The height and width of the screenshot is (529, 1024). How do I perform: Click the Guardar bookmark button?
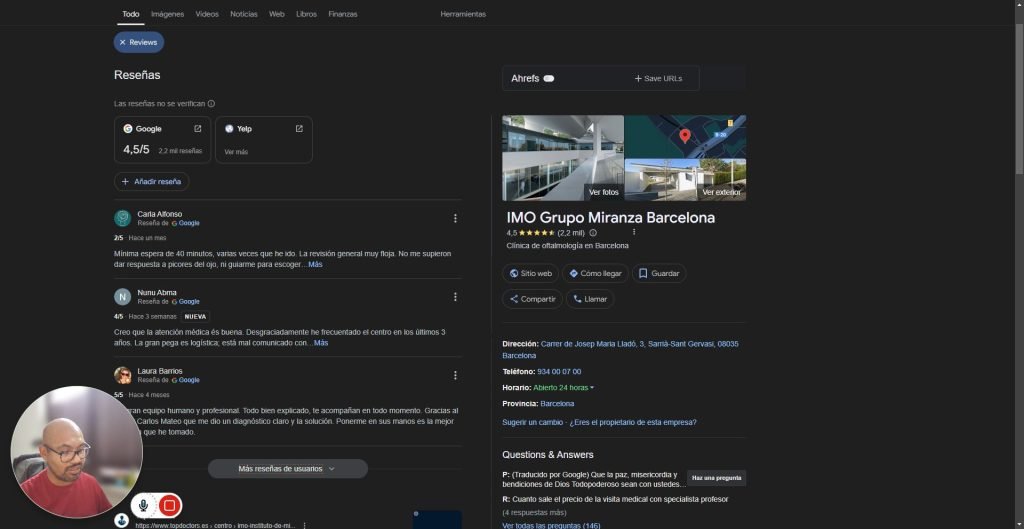pos(659,274)
